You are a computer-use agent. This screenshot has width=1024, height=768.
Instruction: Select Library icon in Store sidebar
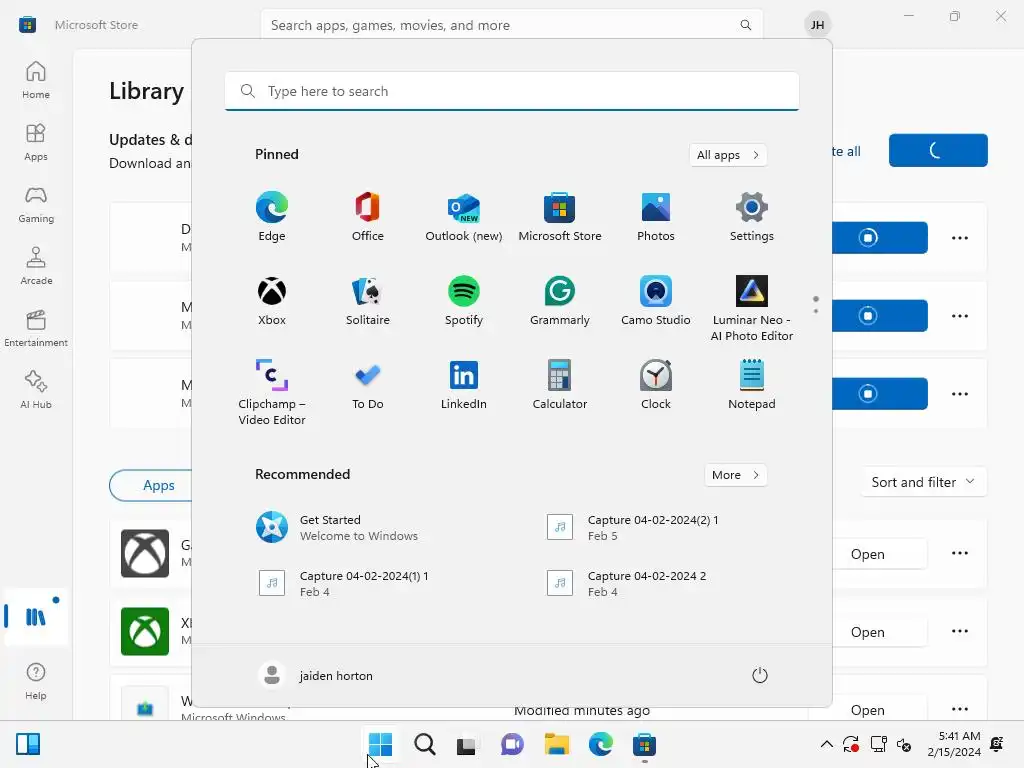pyautogui.click(x=36, y=616)
